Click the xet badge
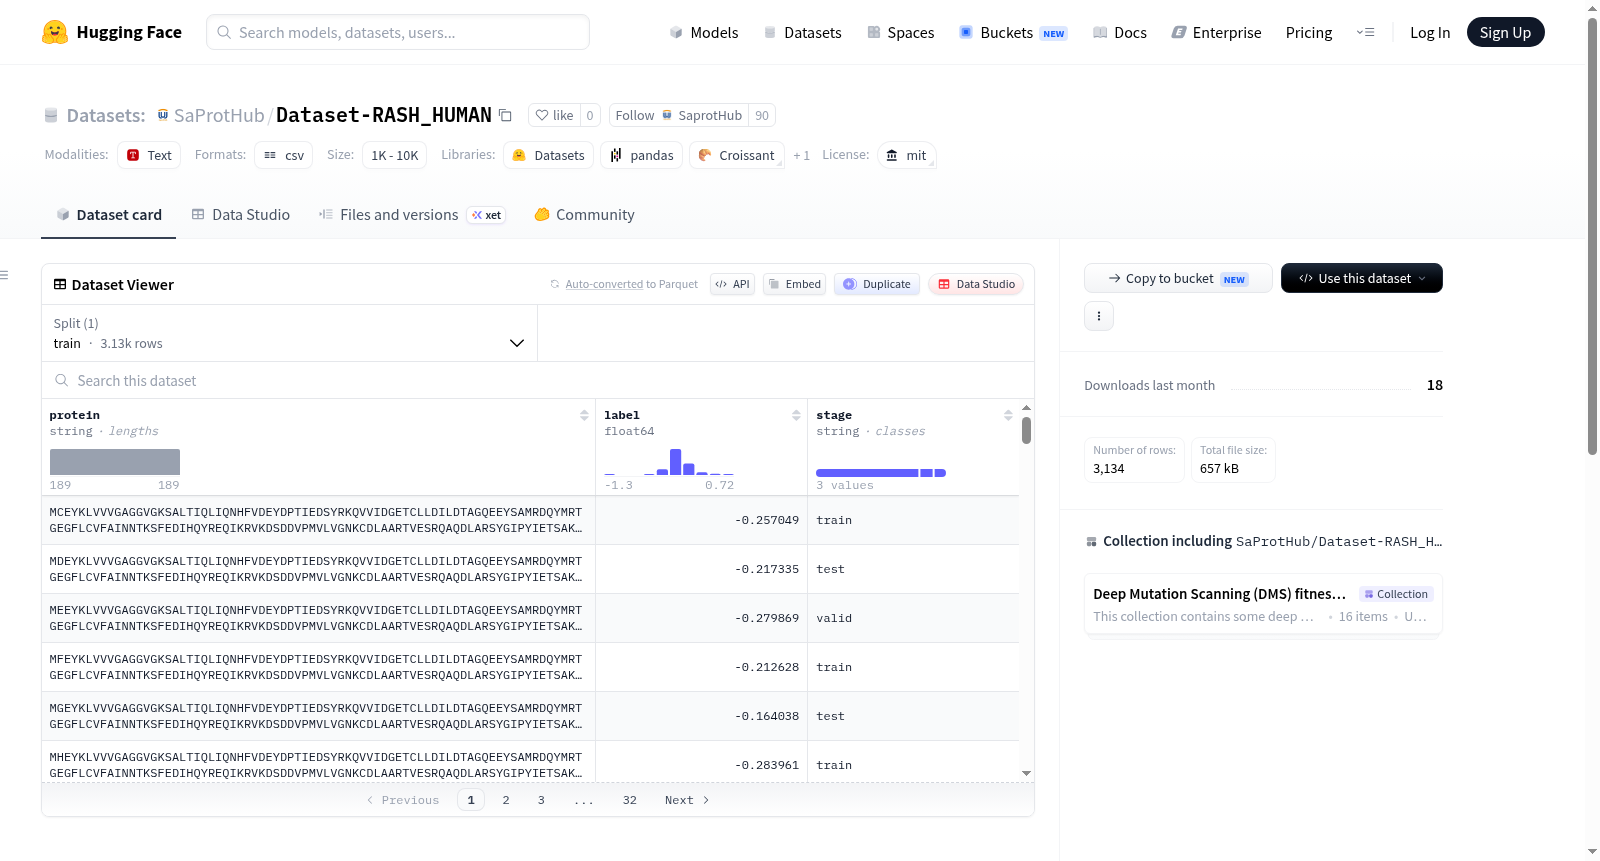Viewport: 1600px width, 861px height. 486,215
